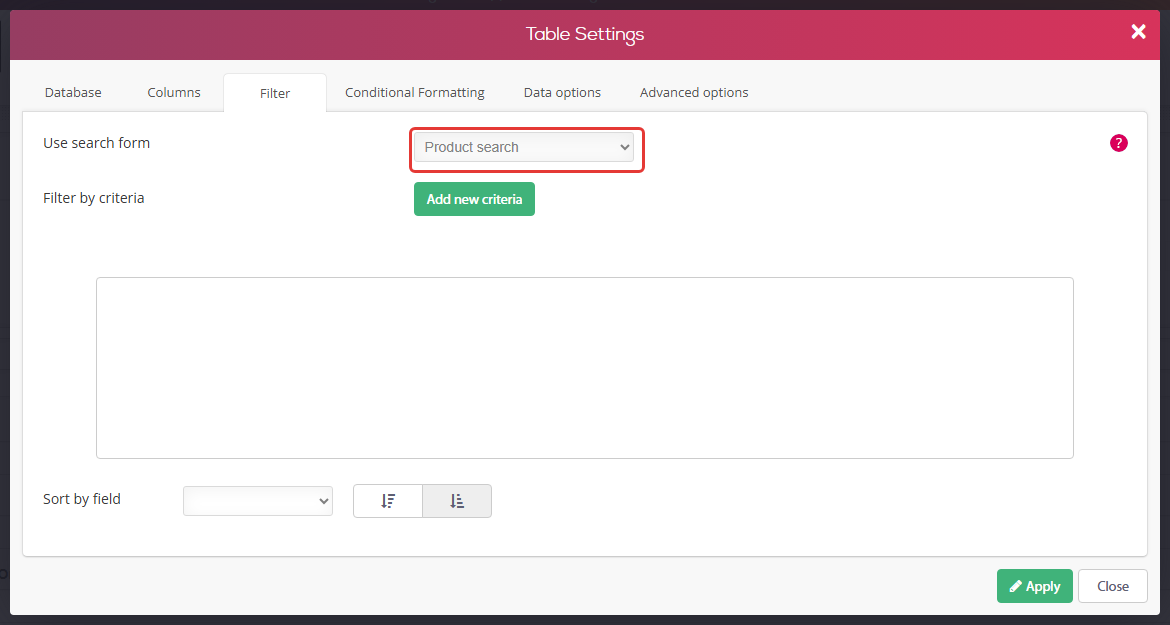The width and height of the screenshot is (1170, 625).
Task: Click the pink help question mark icon
Action: pos(1119,143)
